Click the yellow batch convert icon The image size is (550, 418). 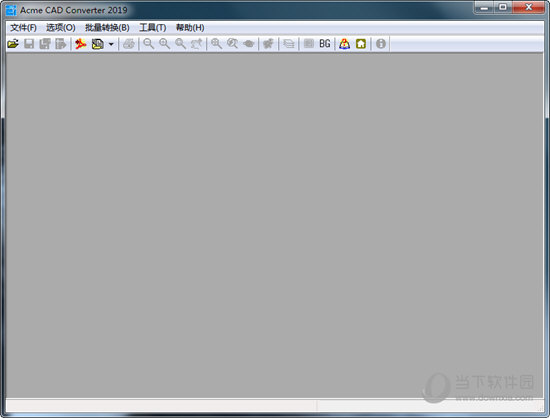click(x=98, y=44)
